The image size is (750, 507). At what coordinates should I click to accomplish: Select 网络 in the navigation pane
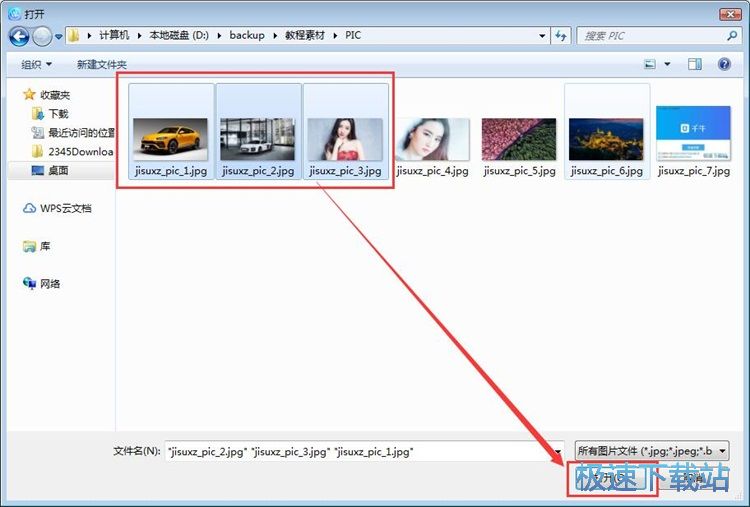point(50,284)
